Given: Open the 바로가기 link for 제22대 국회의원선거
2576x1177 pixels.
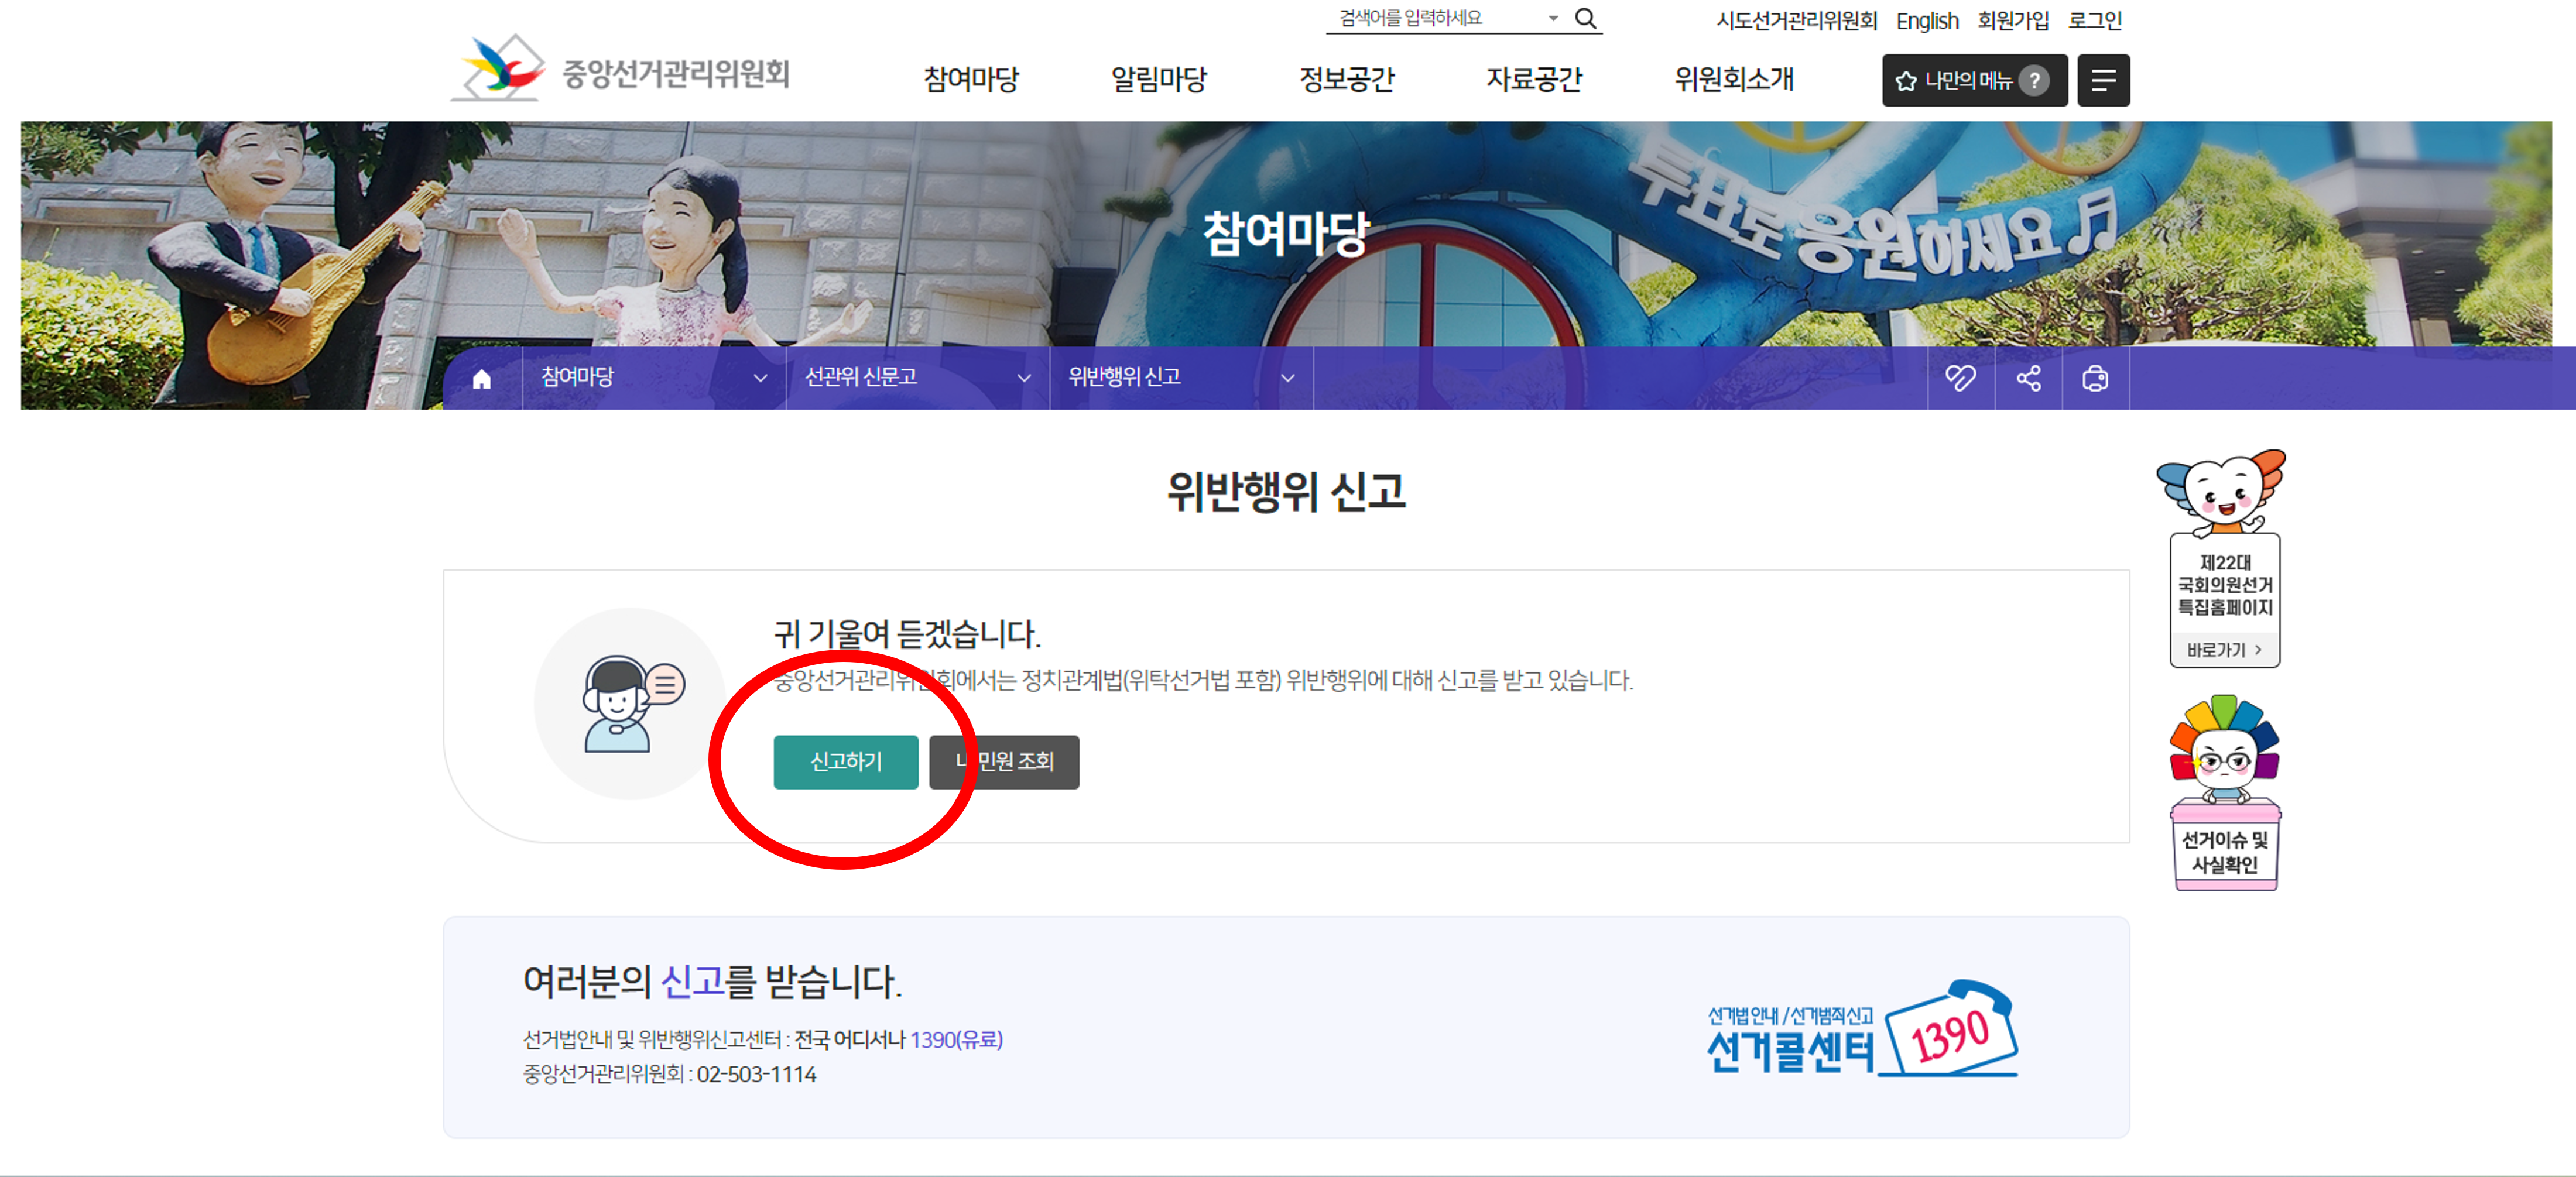Looking at the screenshot, I should pos(2224,650).
